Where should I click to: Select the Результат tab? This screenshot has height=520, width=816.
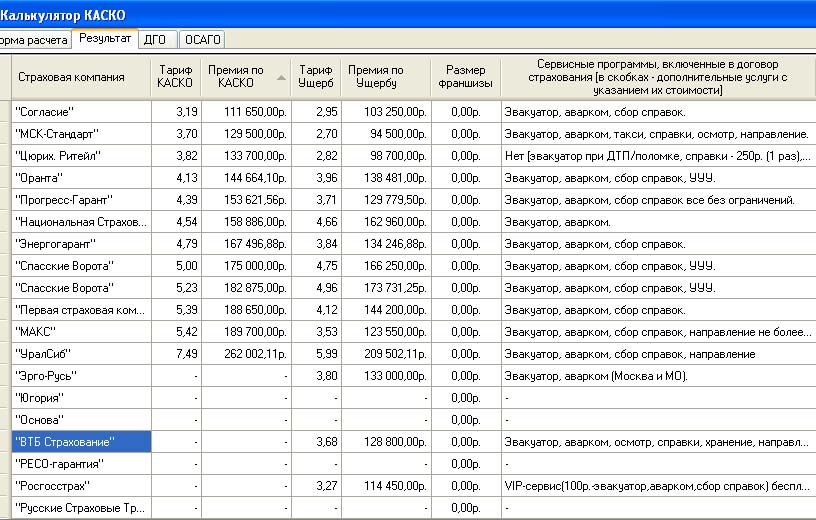(x=105, y=39)
